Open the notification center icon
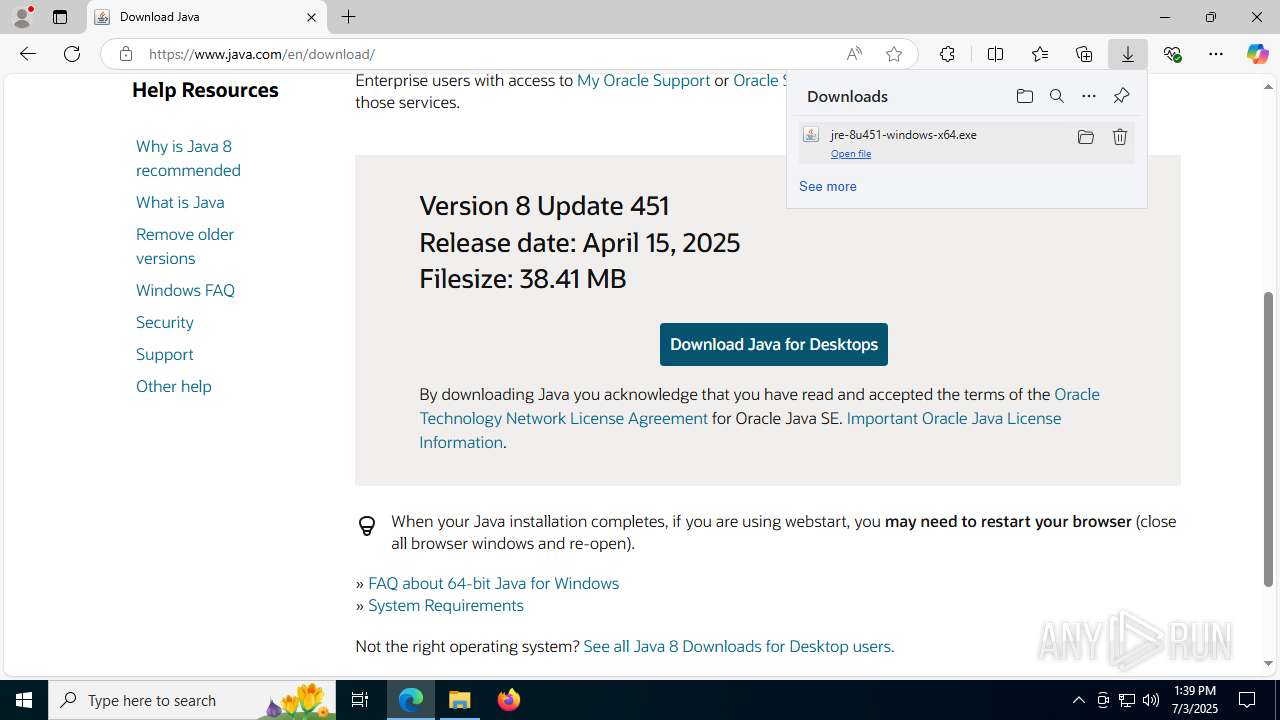The image size is (1280, 720). 1247,700
